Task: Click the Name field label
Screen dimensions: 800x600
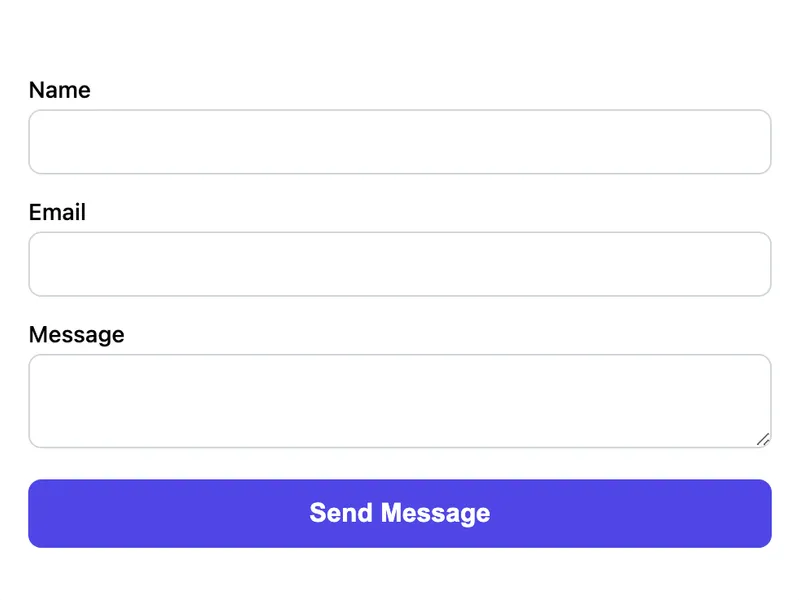Action: coord(59,90)
